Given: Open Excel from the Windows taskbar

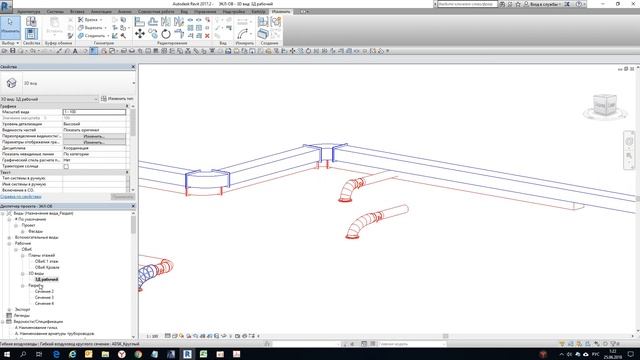Looking at the screenshot, I should click(x=203, y=354).
